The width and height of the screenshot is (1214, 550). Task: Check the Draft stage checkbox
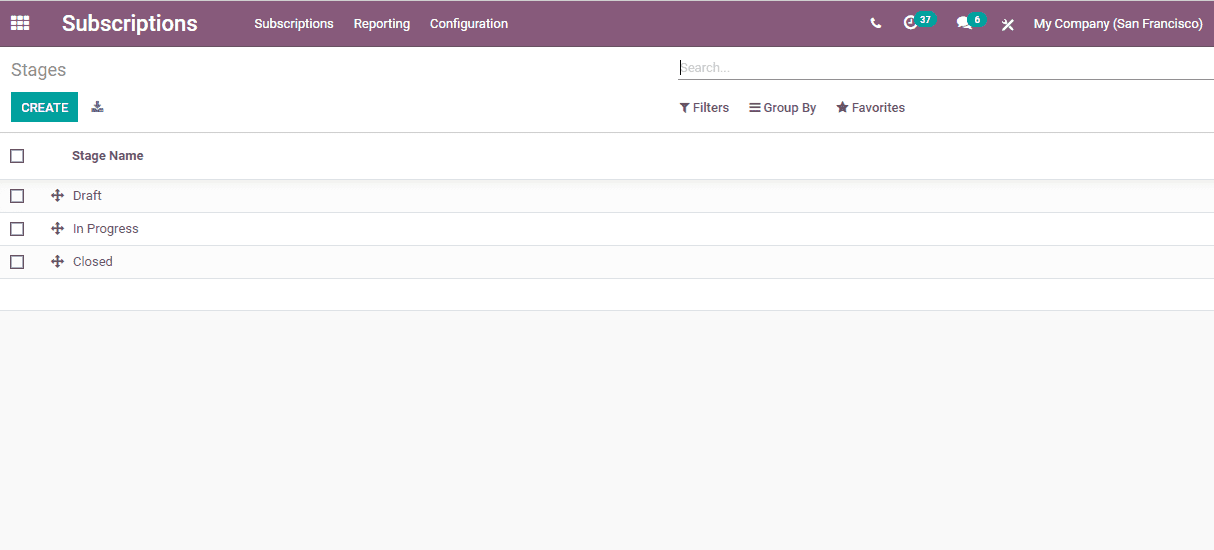click(x=17, y=196)
